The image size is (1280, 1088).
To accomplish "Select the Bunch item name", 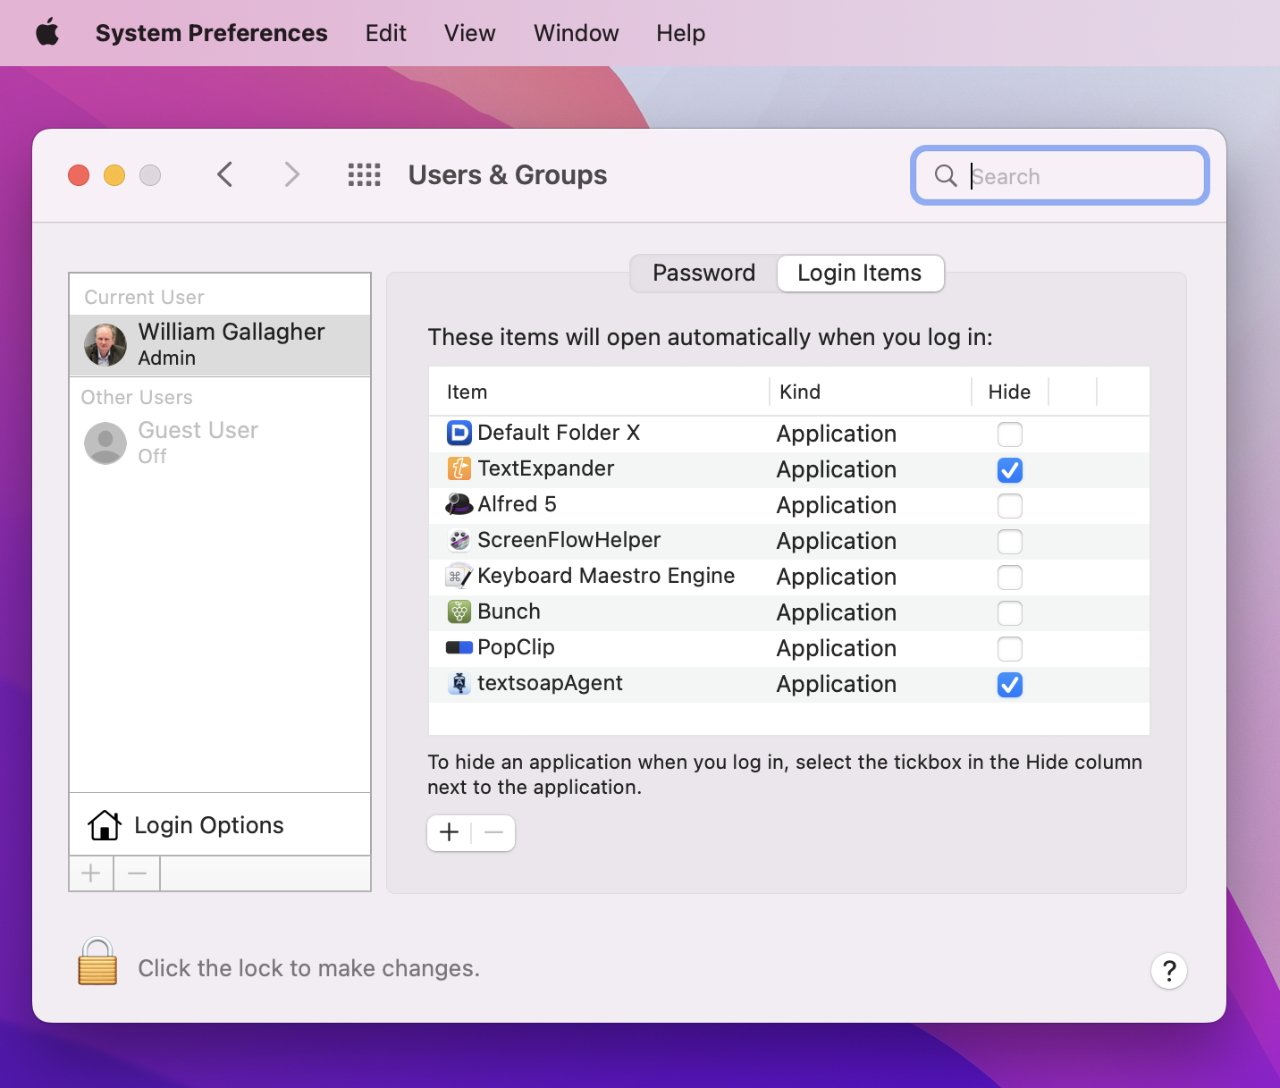I will pyautogui.click(x=509, y=612).
